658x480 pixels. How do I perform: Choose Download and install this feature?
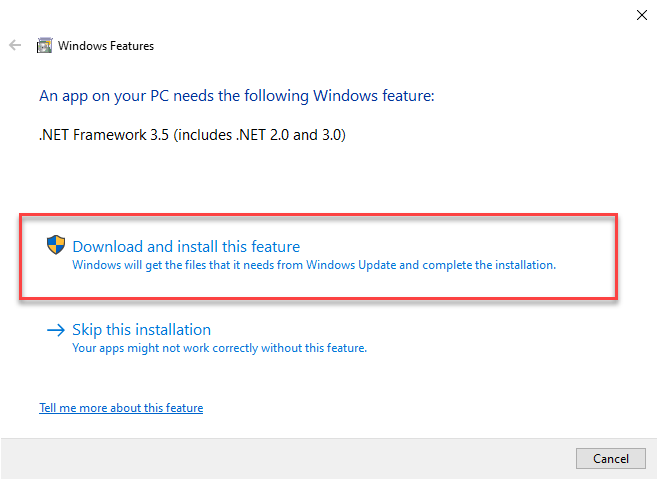point(186,247)
